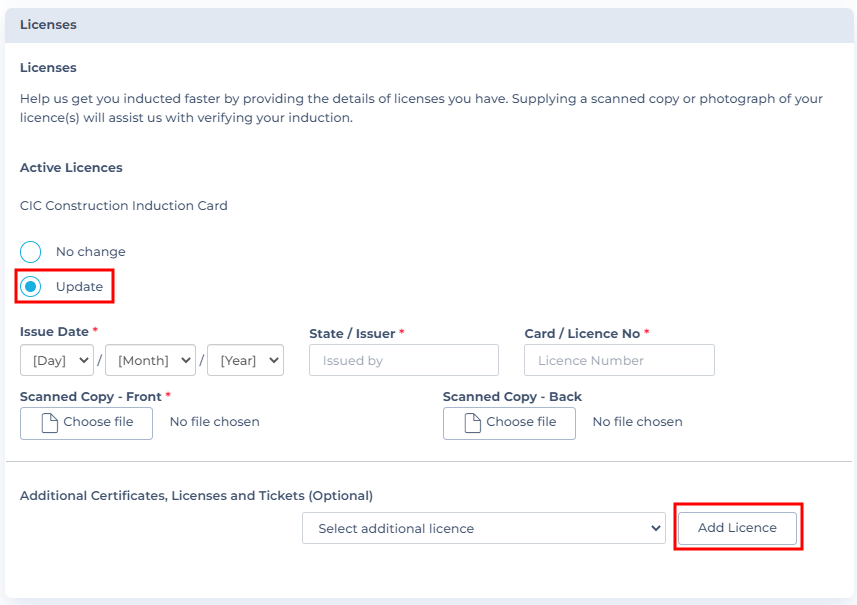857x605 pixels.
Task: Open the Issue Date [Year] dropdown
Action: click(x=245, y=360)
